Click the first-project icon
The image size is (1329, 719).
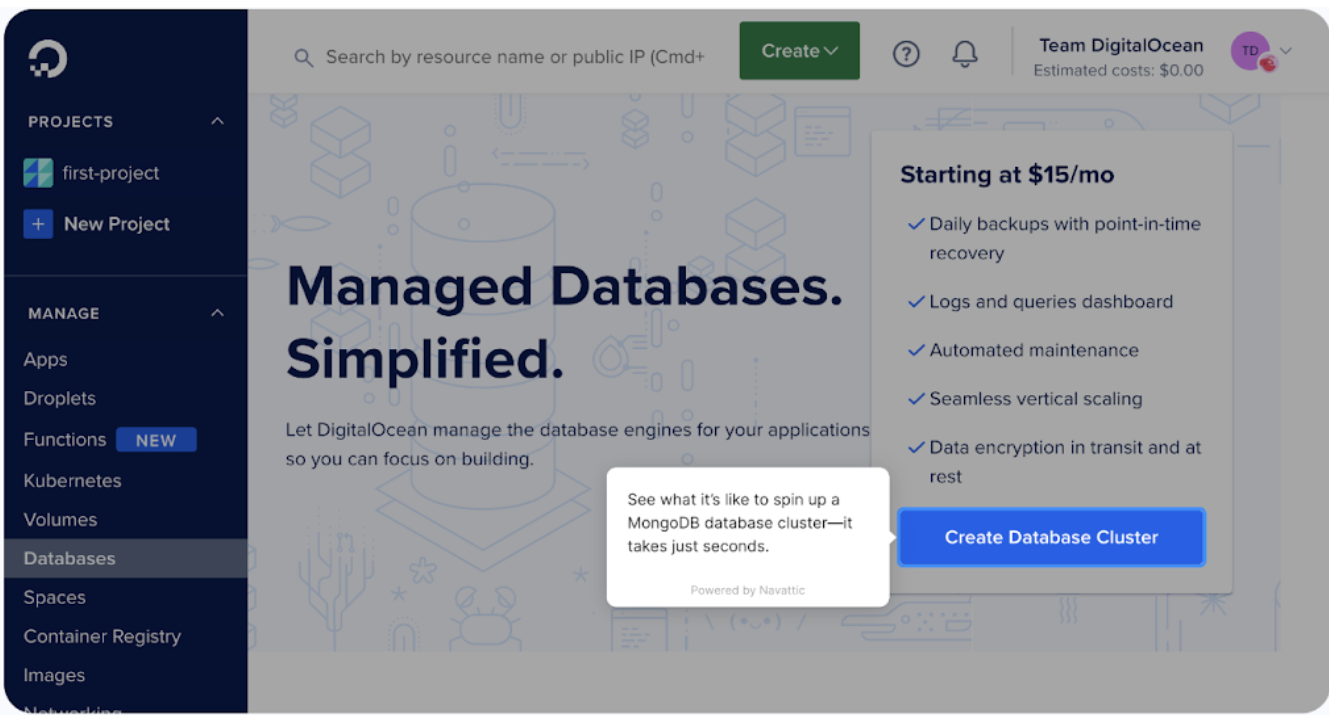[38, 173]
